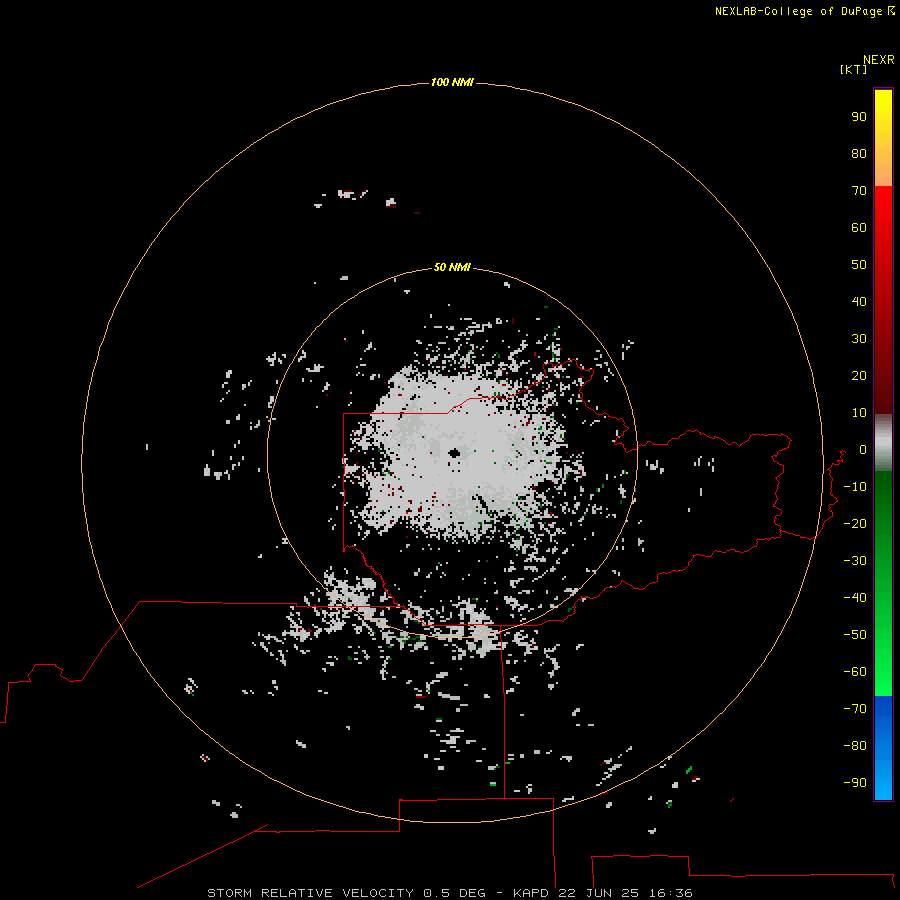Click the -50 value on the velocity scale

tap(855, 635)
